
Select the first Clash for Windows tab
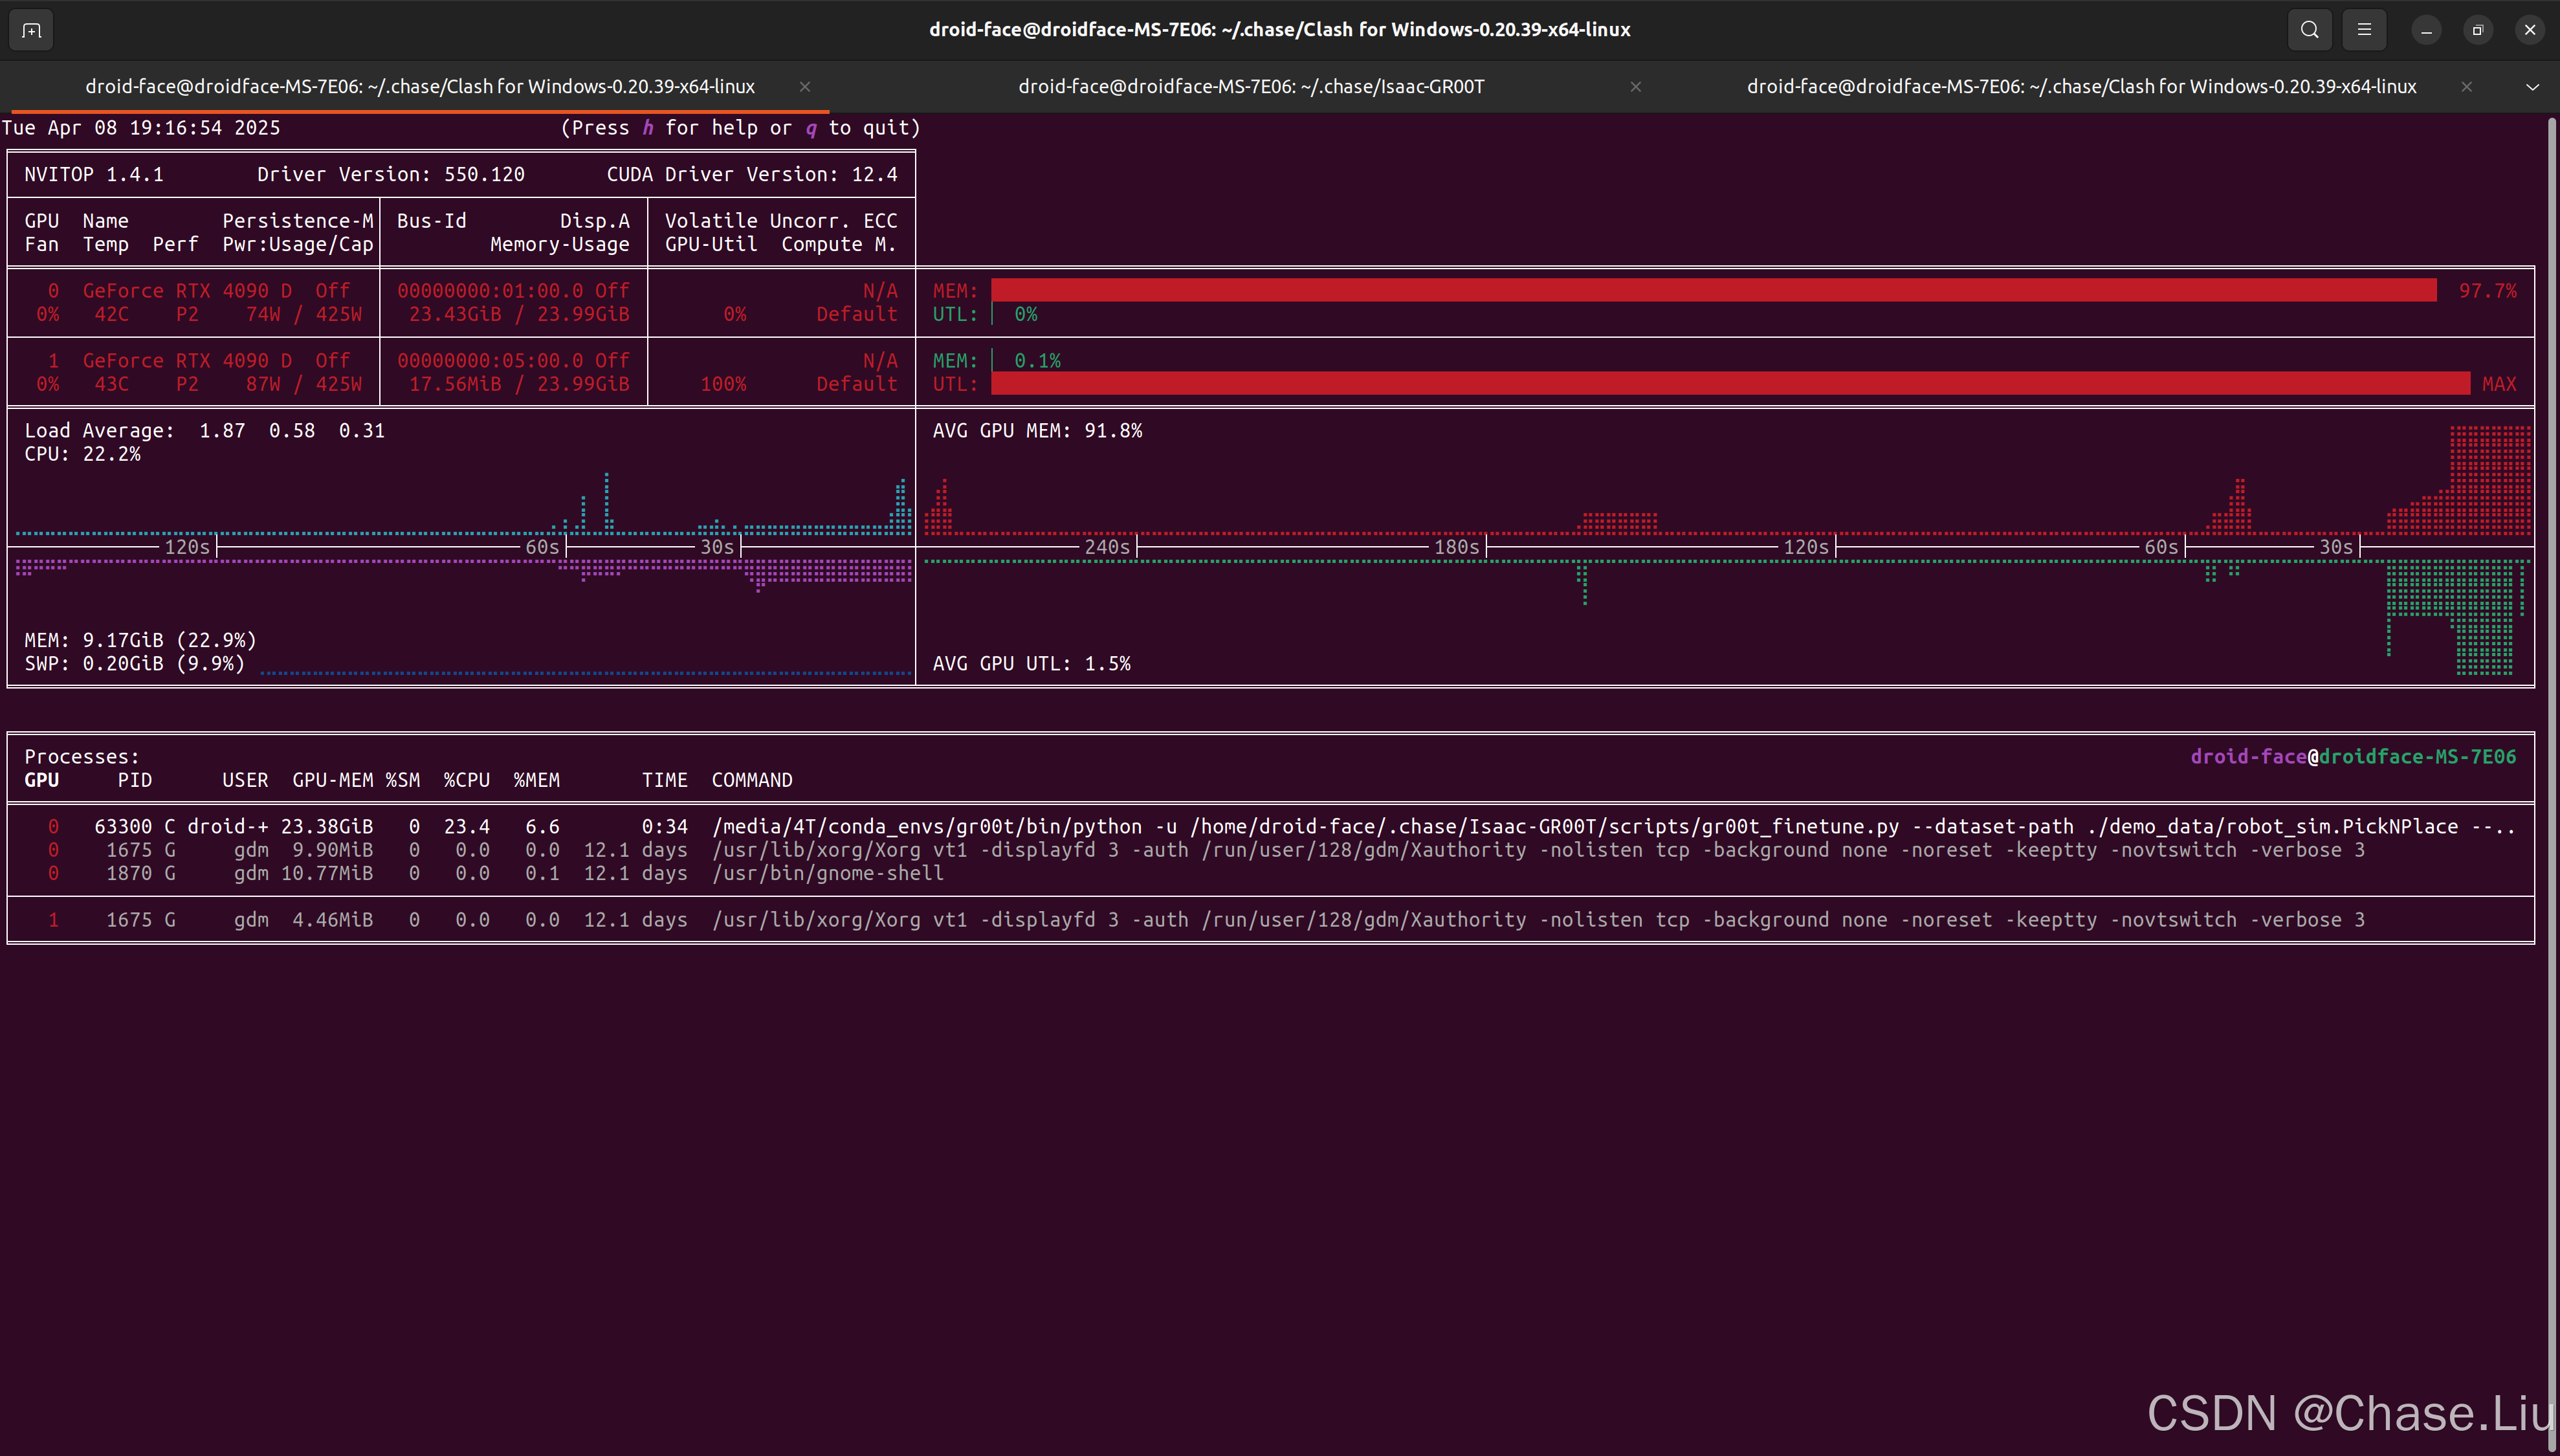pyautogui.click(x=420, y=87)
